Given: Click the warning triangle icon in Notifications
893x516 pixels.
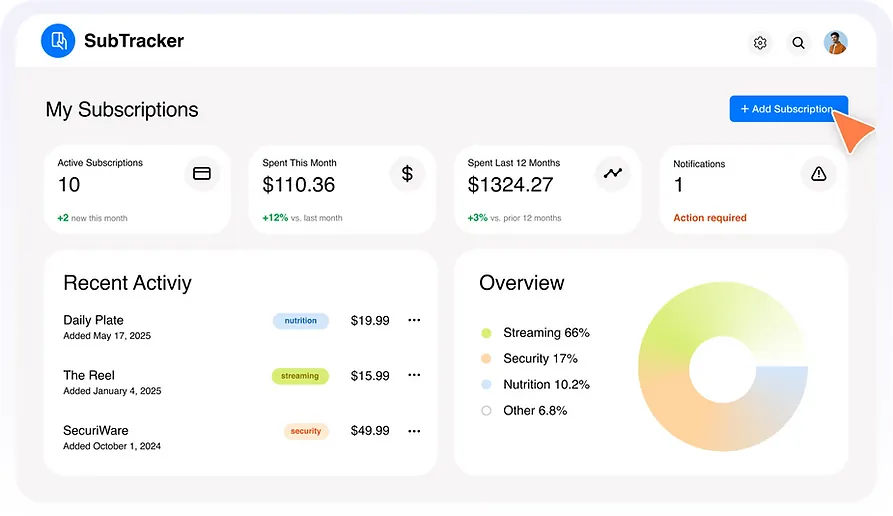Looking at the screenshot, I should point(818,174).
